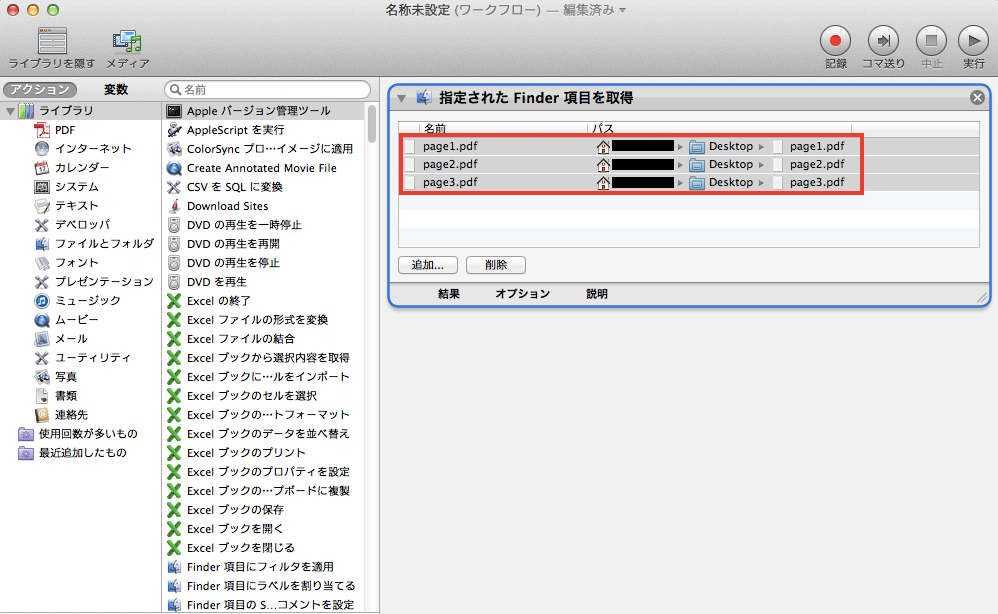The image size is (998, 614).
Task: Remove action with its close X button
Action: tap(977, 97)
